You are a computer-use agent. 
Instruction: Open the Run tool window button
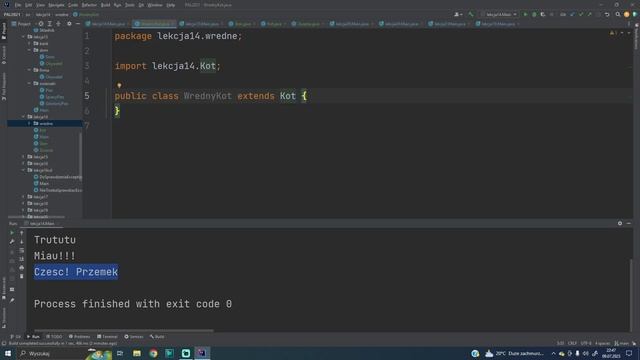point(33,336)
